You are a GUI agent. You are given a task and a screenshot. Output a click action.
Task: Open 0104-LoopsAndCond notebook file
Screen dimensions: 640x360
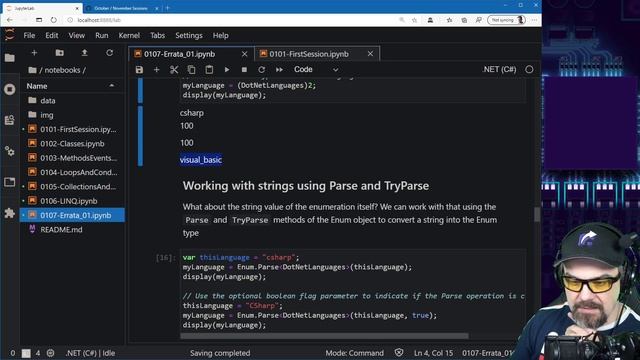[72, 172]
